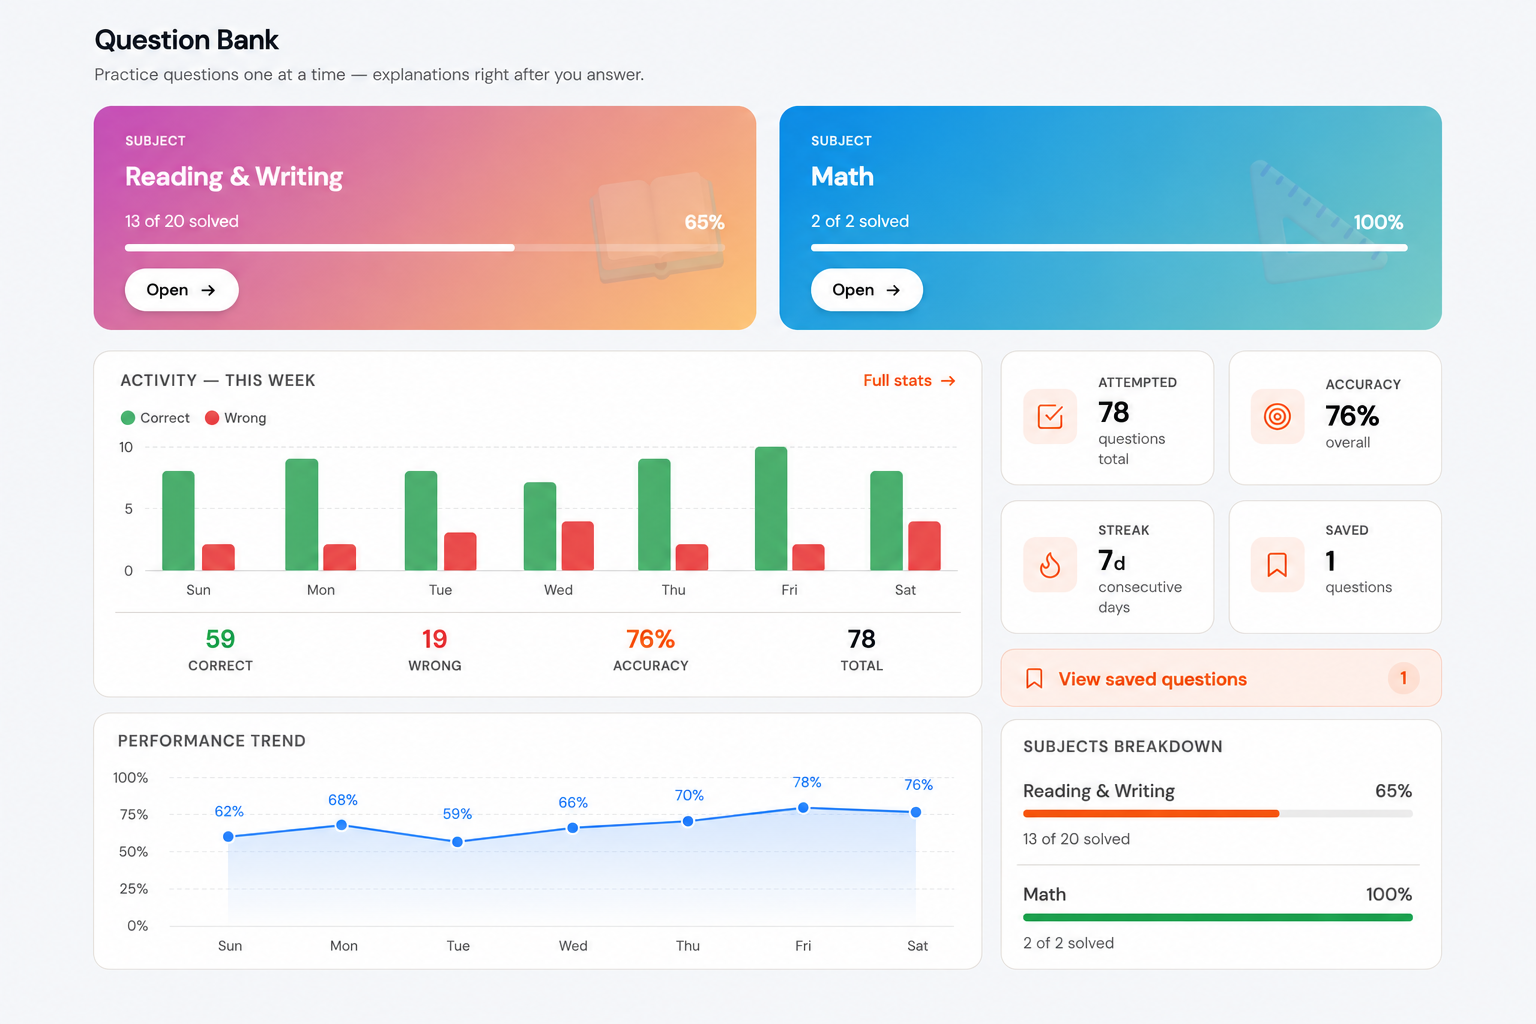Click the "Reading & Writing" title on the pink card
The image size is (1536, 1024).
click(x=234, y=177)
